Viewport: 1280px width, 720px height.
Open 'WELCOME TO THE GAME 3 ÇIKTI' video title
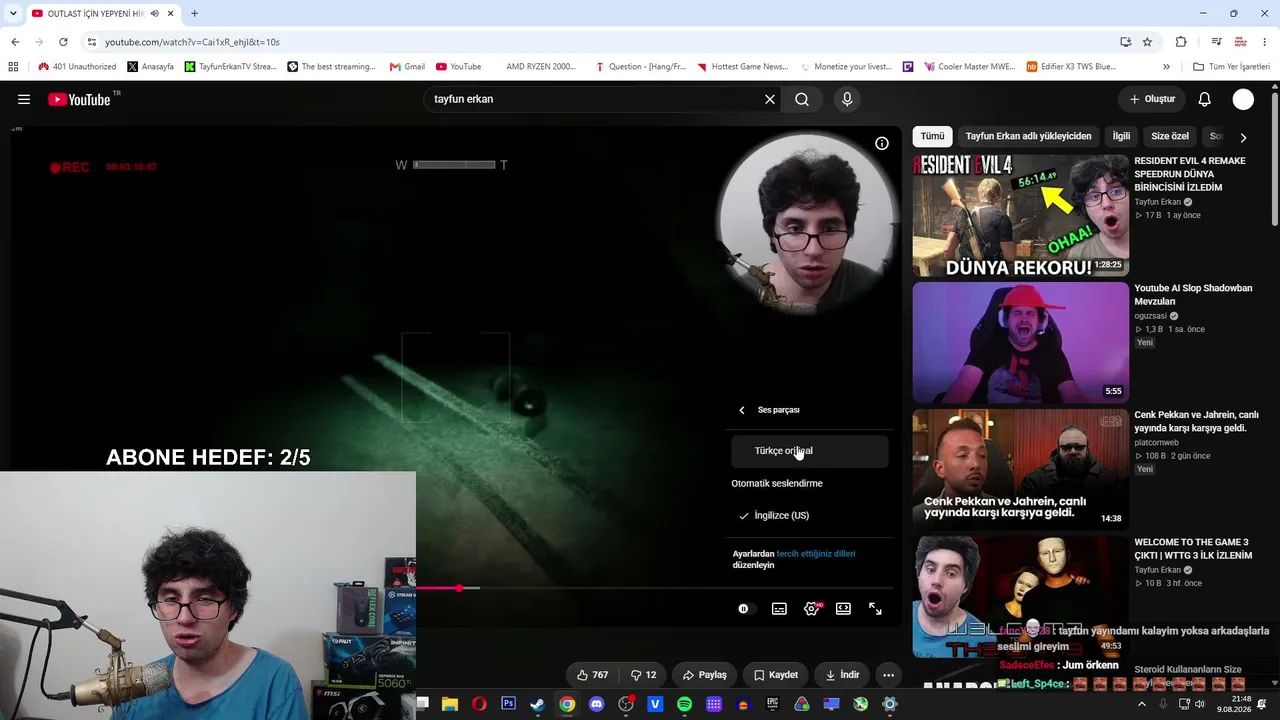click(x=1193, y=549)
